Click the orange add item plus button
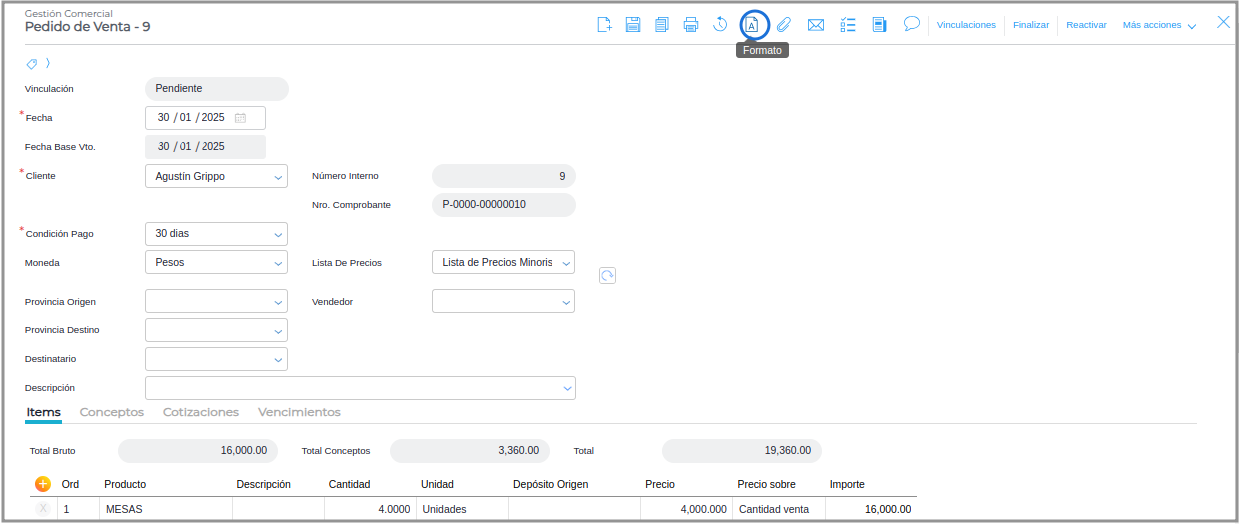 click(x=43, y=484)
